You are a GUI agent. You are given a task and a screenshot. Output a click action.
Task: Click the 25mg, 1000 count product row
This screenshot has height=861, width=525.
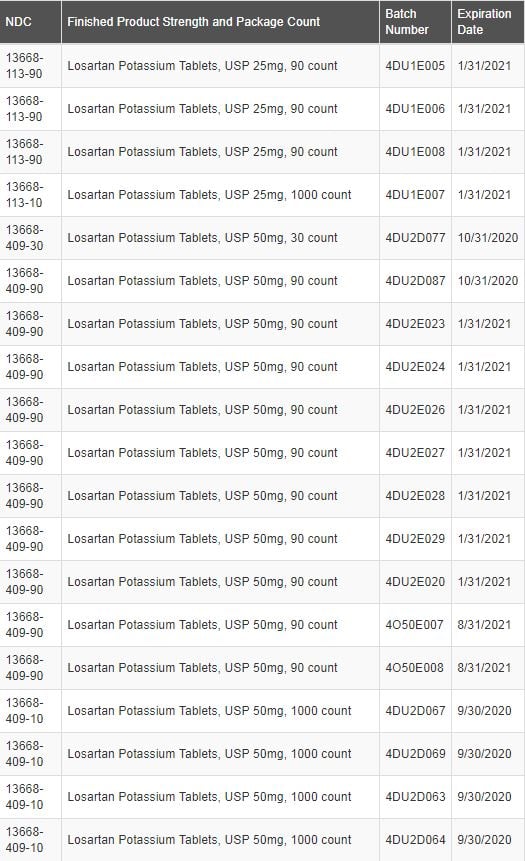click(262, 195)
